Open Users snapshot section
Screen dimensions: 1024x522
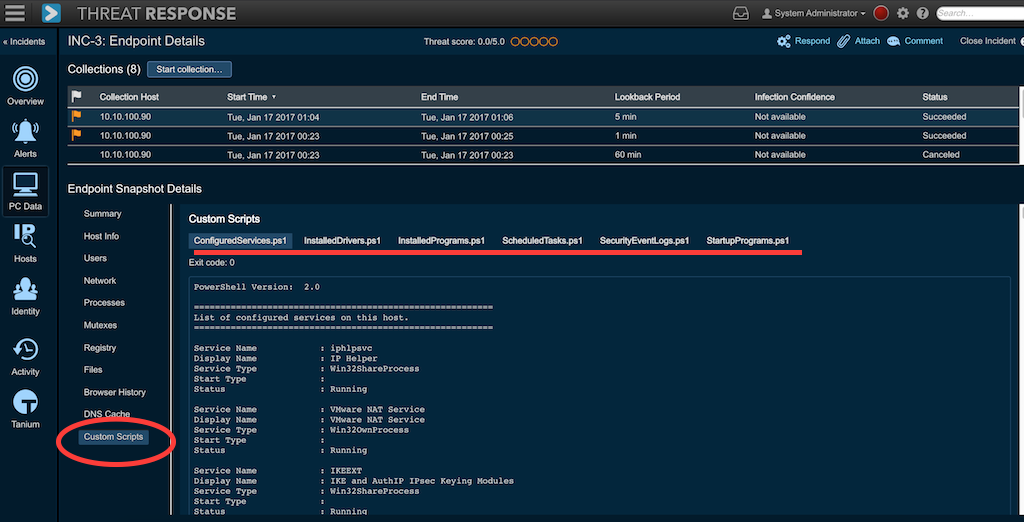[95, 258]
